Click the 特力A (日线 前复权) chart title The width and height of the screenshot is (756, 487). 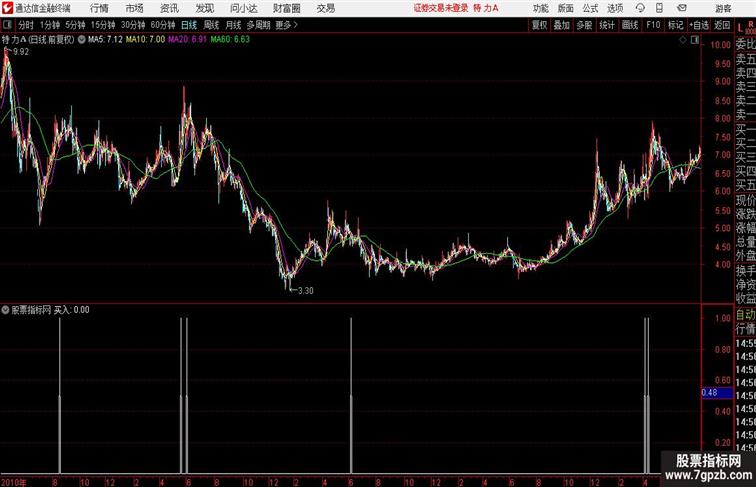click(x=38, y=40)
